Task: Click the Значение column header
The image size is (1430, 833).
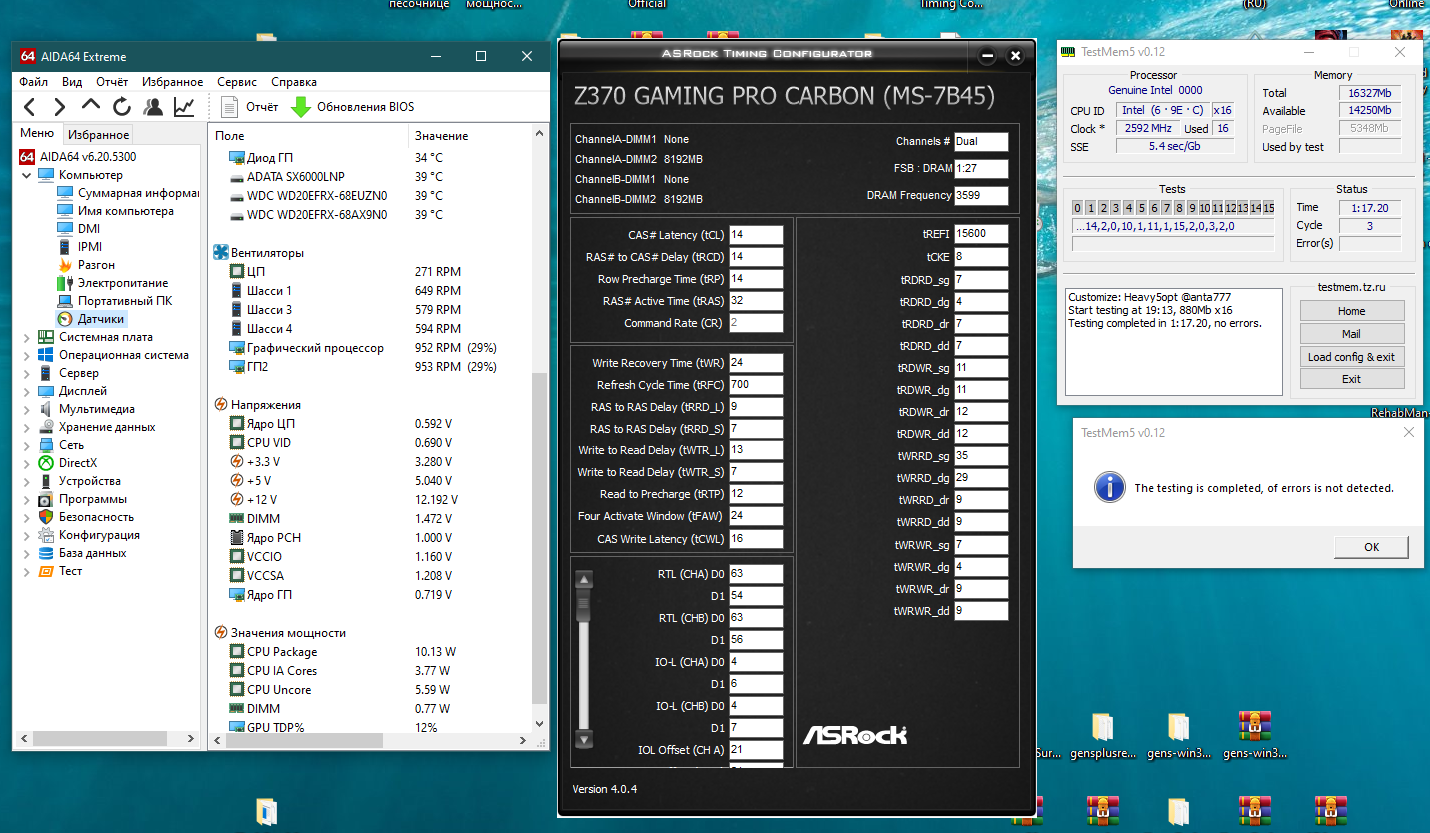Action: (x=470, y=135)
